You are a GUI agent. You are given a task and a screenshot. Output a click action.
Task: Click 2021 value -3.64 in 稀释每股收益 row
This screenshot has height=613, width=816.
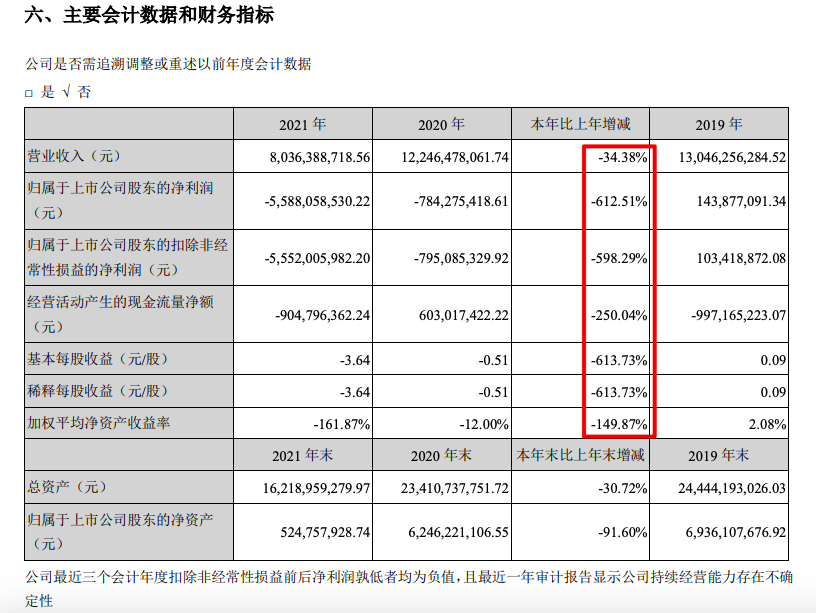coord(355,392)
